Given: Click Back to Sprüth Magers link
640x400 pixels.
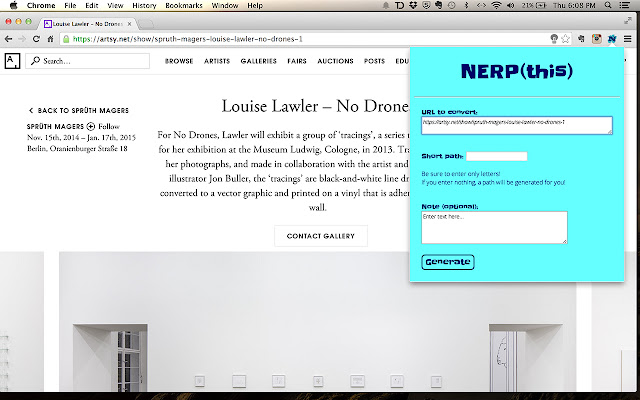Looking at the screenshot, I should 78,111.
